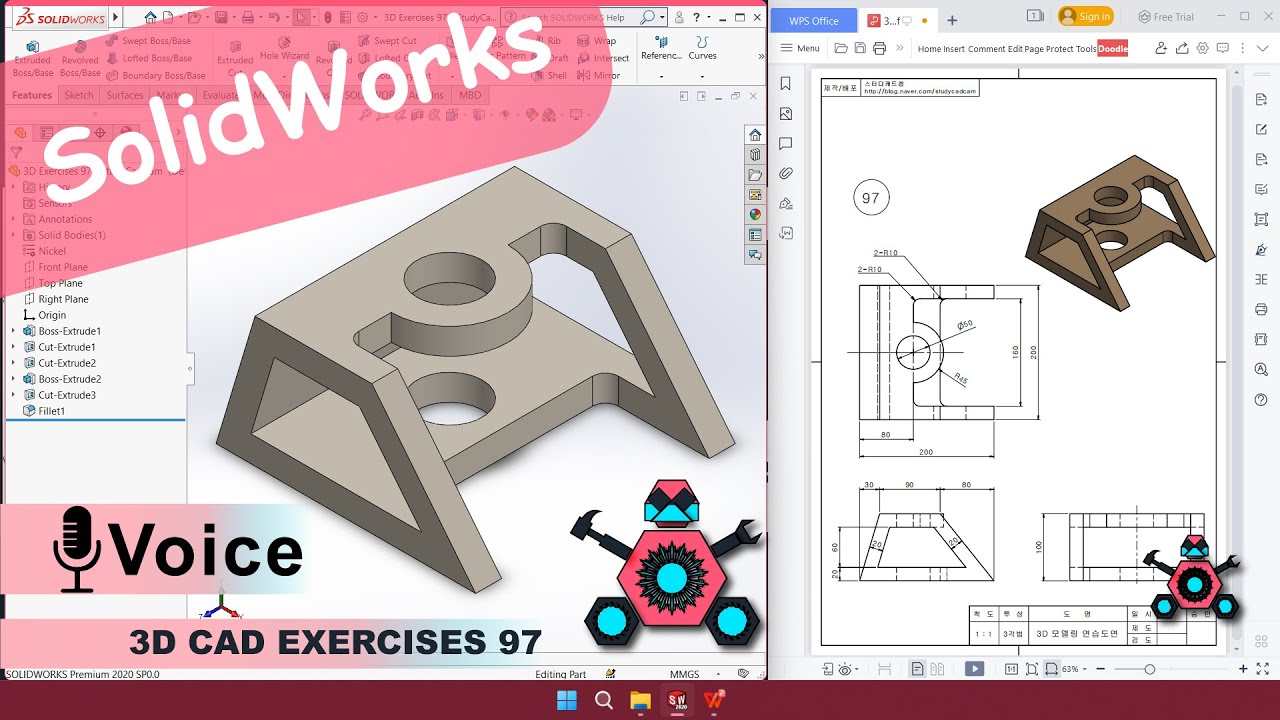The height and width of the screenshot is (720, 1280).
Task: Select the Swept Boss/Base tool
Action: [148, 41]
